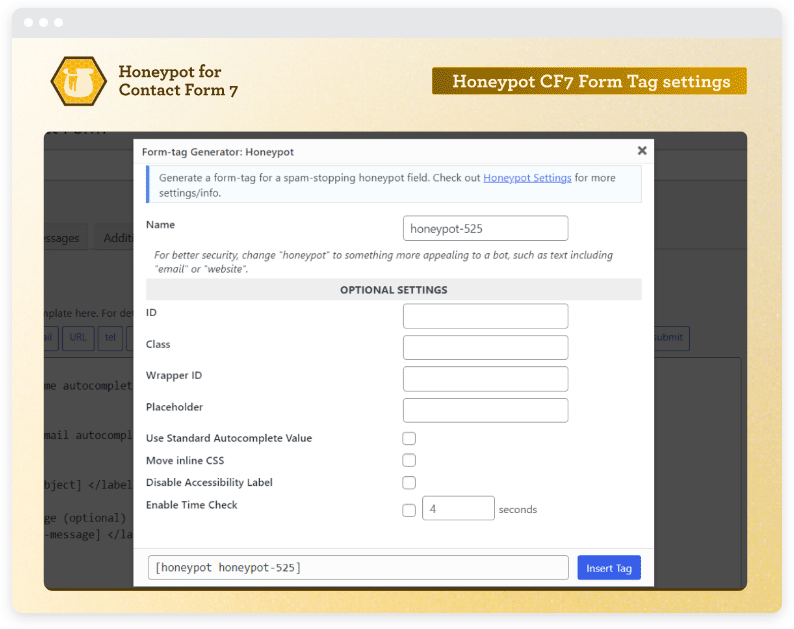Click the generated honeypot tag field
The image size is (794, 629).
tap(358, 568)
